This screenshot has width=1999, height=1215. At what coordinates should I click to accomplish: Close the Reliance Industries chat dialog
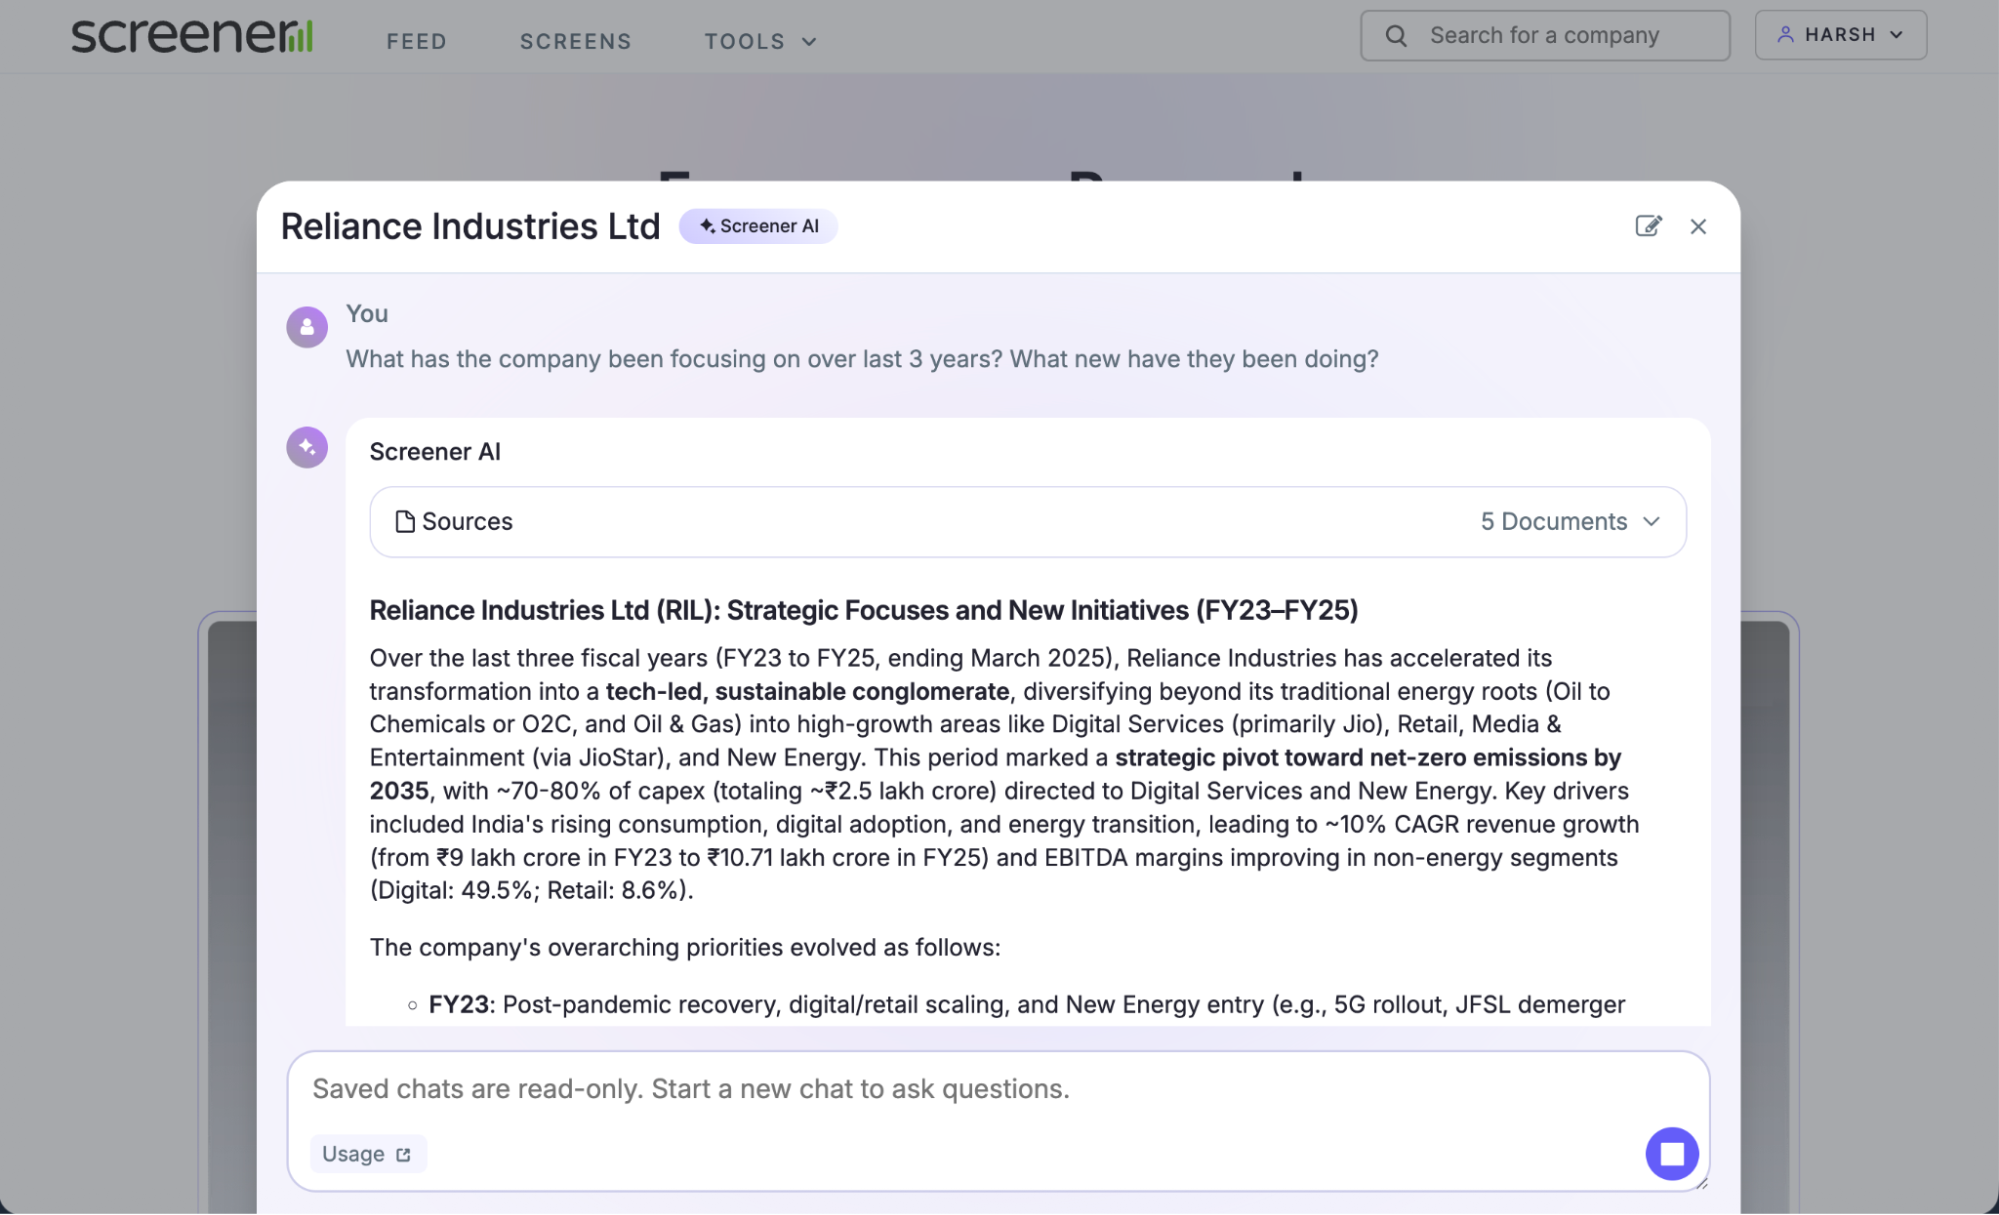coord(1698,227)
